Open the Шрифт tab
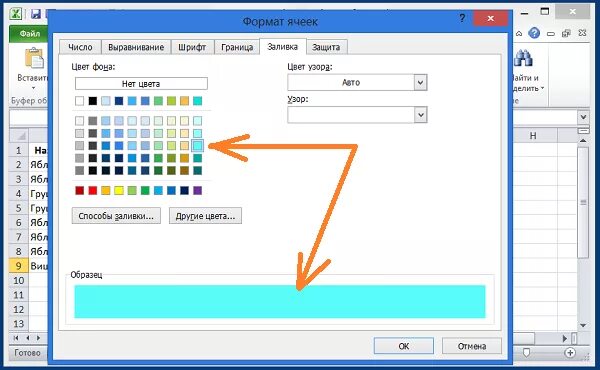 click(192, 47)
